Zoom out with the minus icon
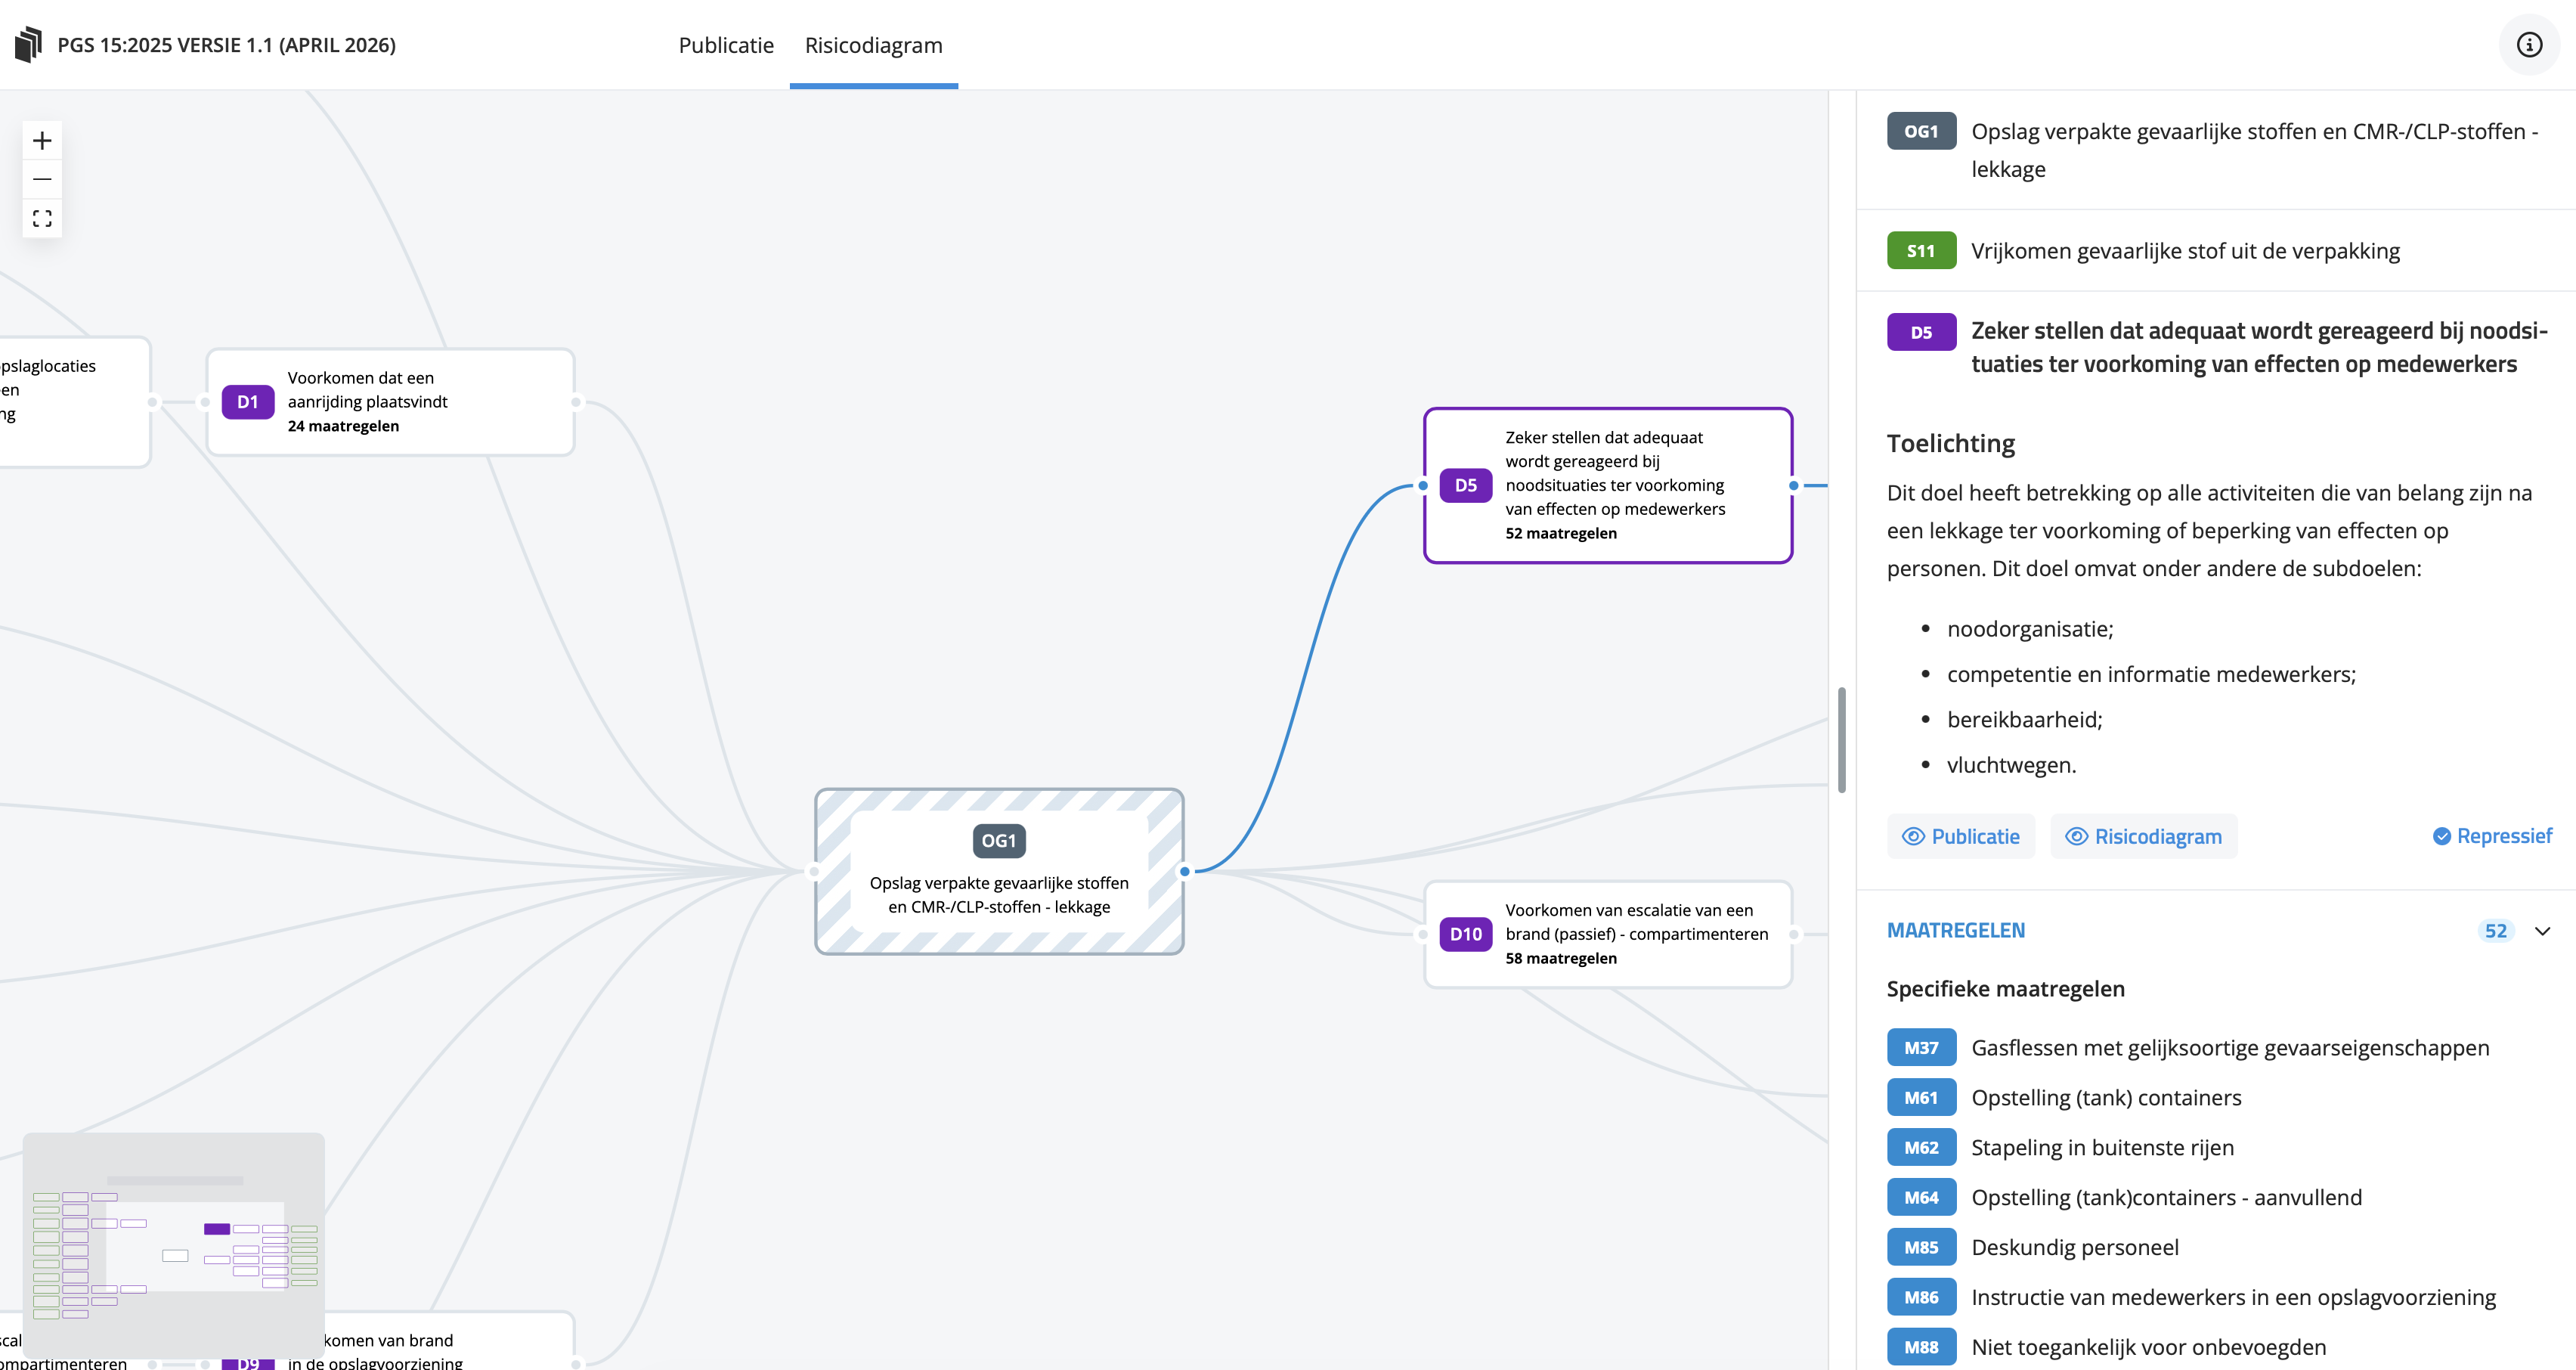The image size is (2576, 1370). (42, 179)
